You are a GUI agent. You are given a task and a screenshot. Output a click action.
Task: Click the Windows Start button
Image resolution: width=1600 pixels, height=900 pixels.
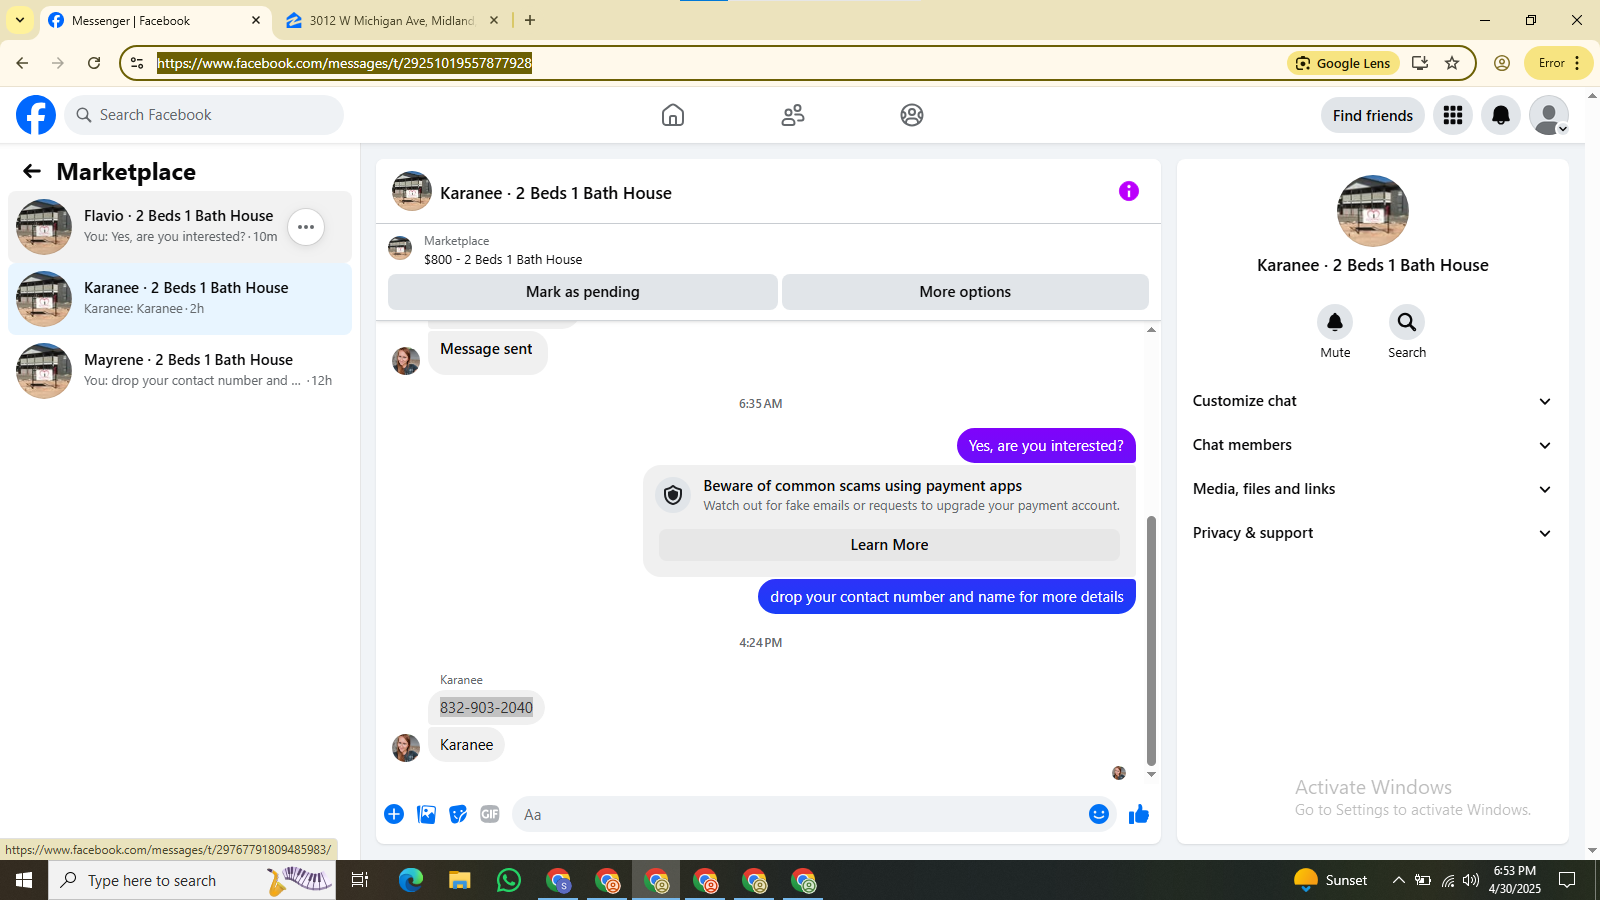point(24,880)
